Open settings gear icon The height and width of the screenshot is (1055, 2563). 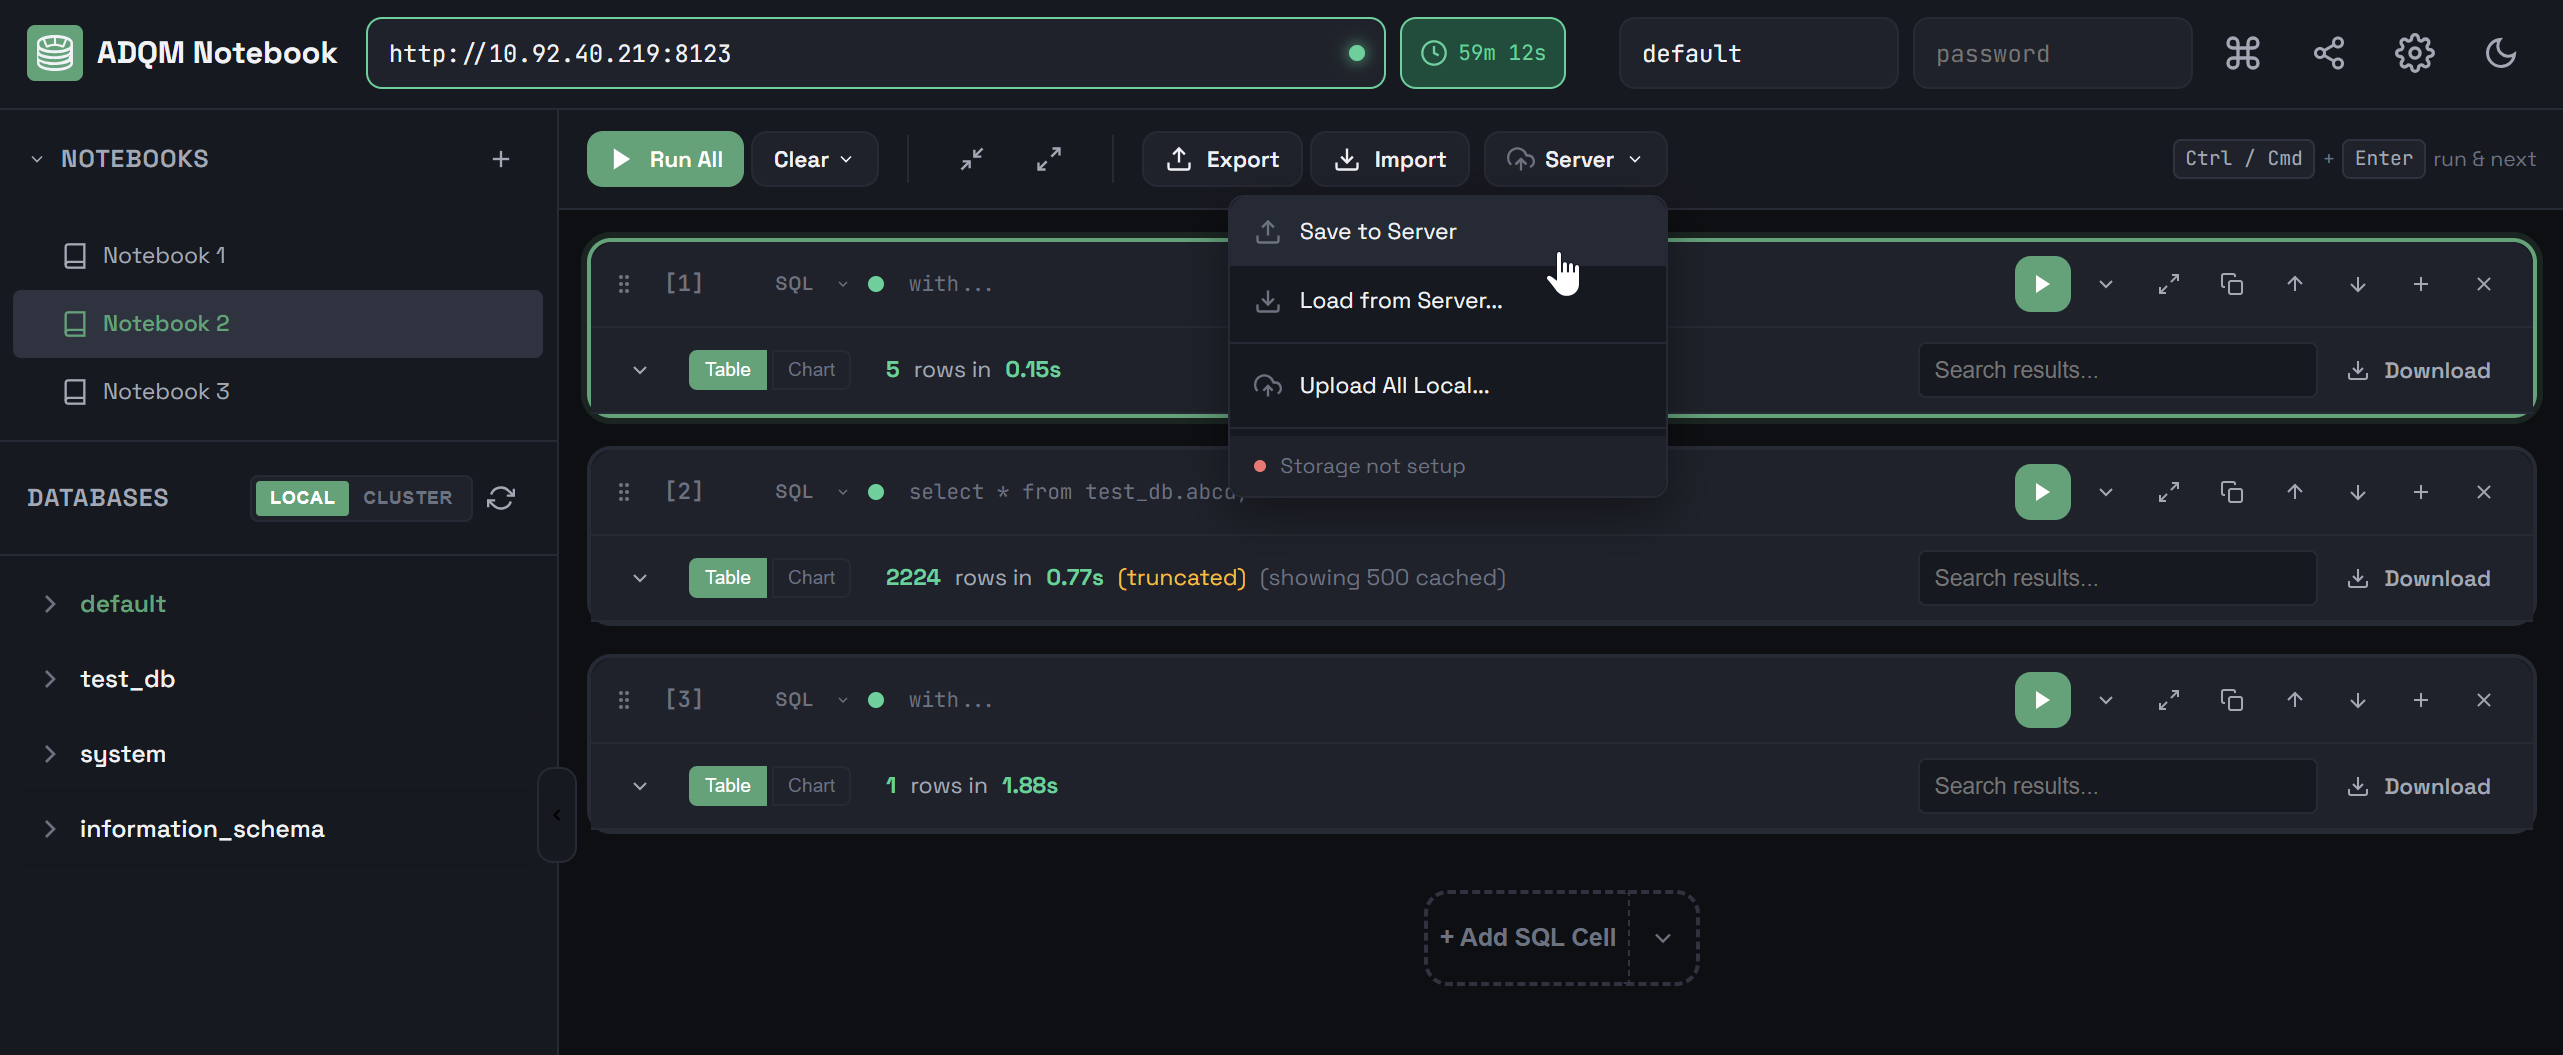(x=2414, y=53)
